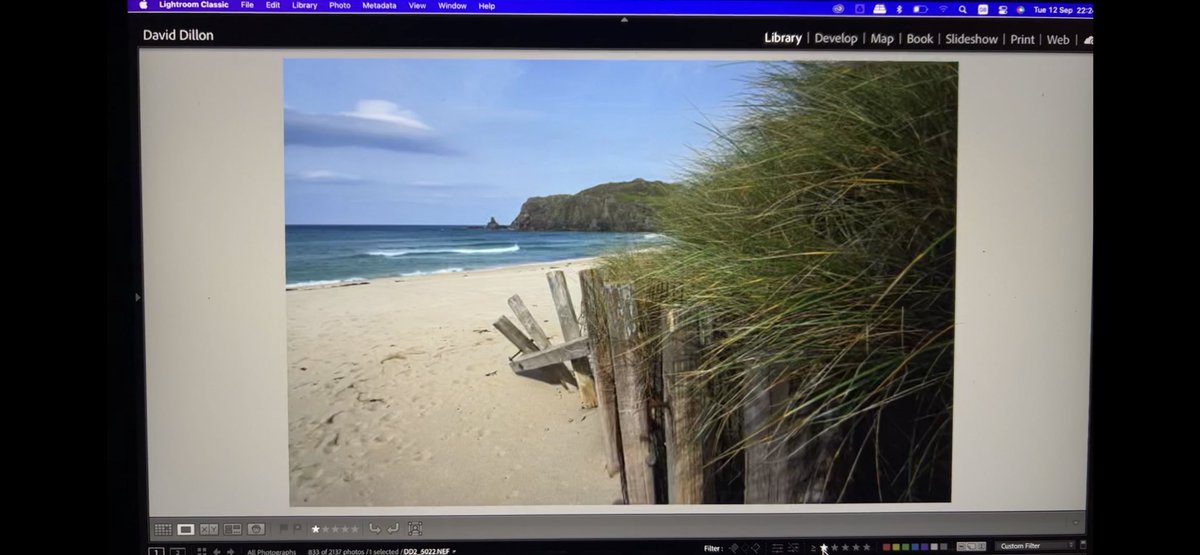1200x555 pixels.
Task: Click the David Dillon identity plate
Action: tap(178, 35)
